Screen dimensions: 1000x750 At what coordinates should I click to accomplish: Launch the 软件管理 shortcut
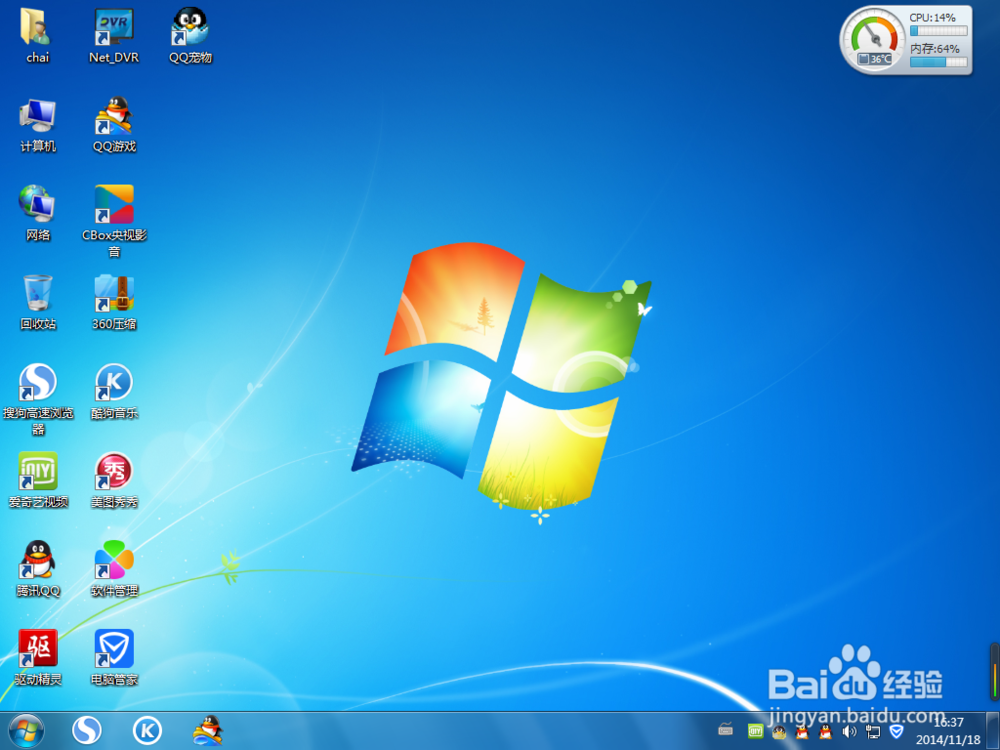114,569
